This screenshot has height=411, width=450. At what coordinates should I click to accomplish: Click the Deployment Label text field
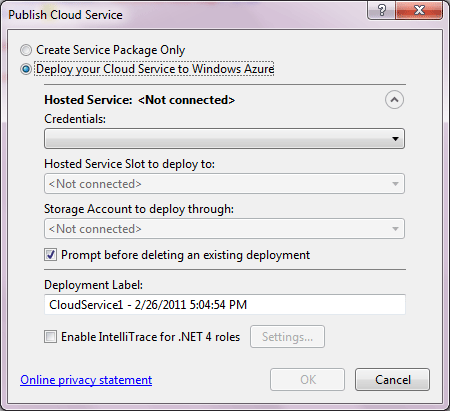225,304
